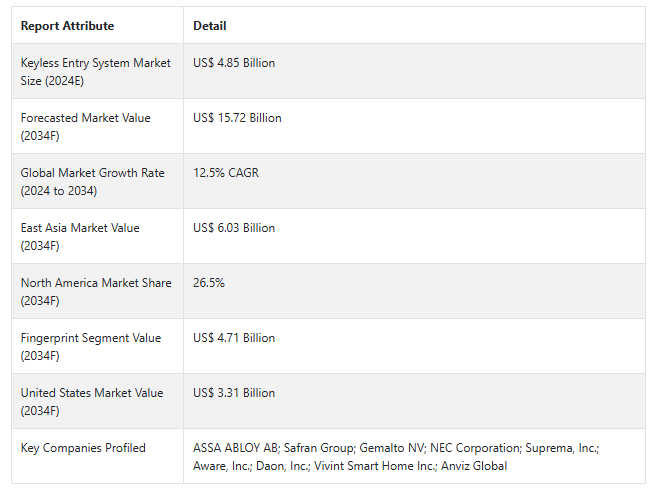Select the Keyless Entry System Market Size cell
The height and width of the screenshot is (492, 651).
97,71
